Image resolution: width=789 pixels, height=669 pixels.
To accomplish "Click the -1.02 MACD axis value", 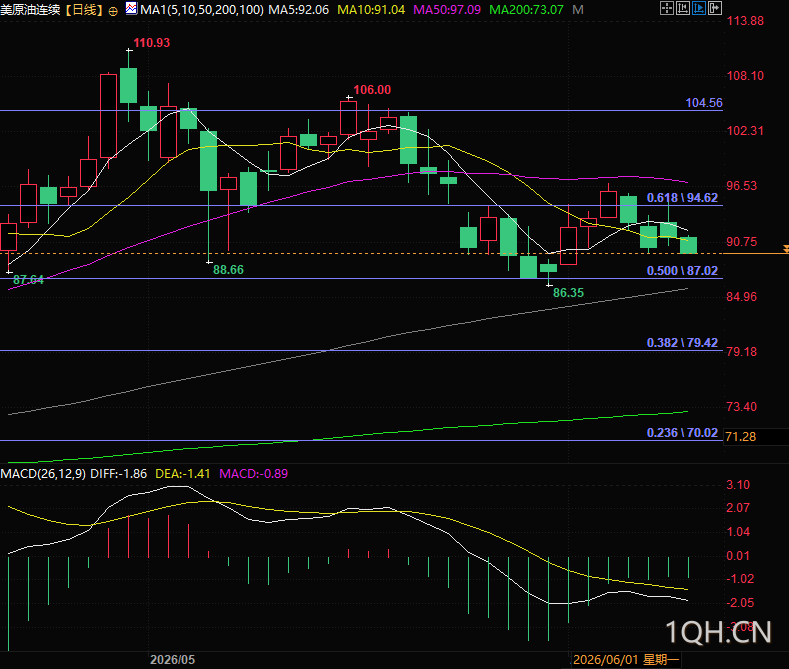I will coord(740,579).
